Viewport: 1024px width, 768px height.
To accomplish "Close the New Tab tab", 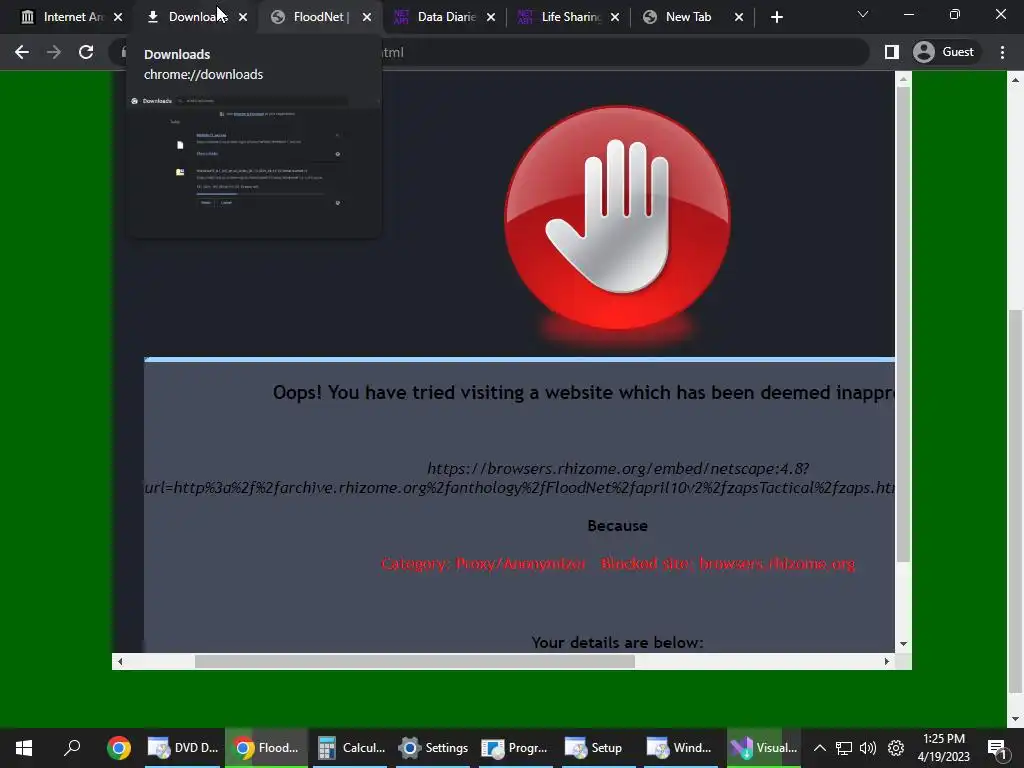I will [x=739, y=17].
